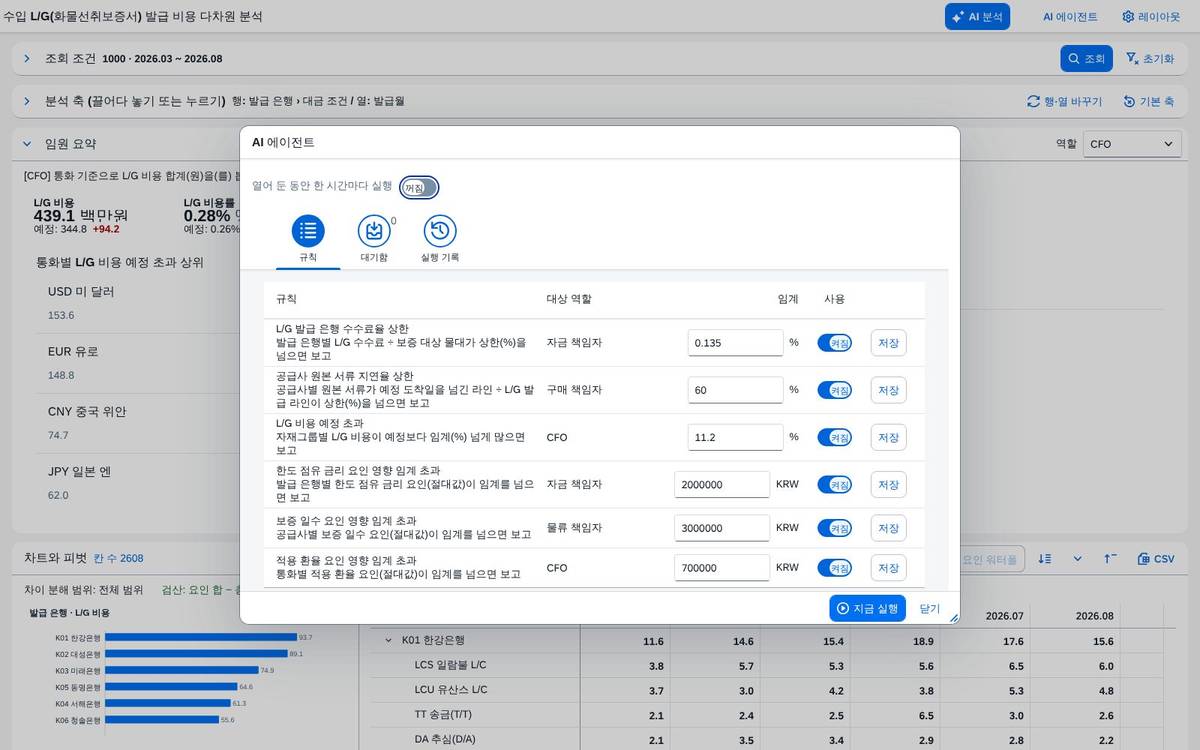This screenshot has height=750, width=1200.
Task: Open the AI 에이전트 header button
Action: click(x=1070, y=17)
